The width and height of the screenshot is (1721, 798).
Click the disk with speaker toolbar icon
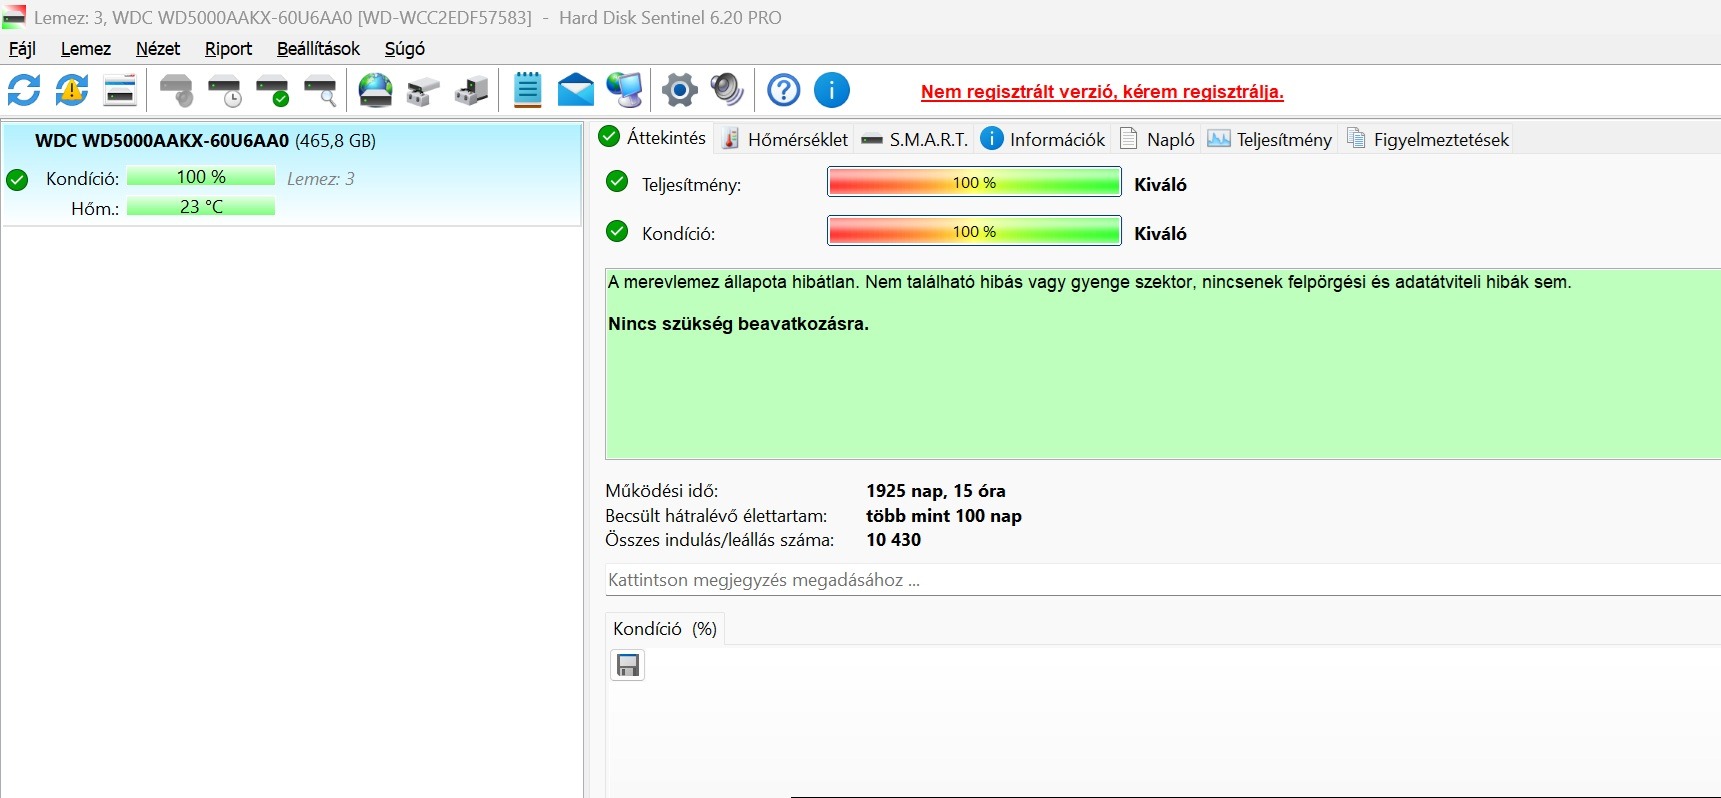coord(176,90)
